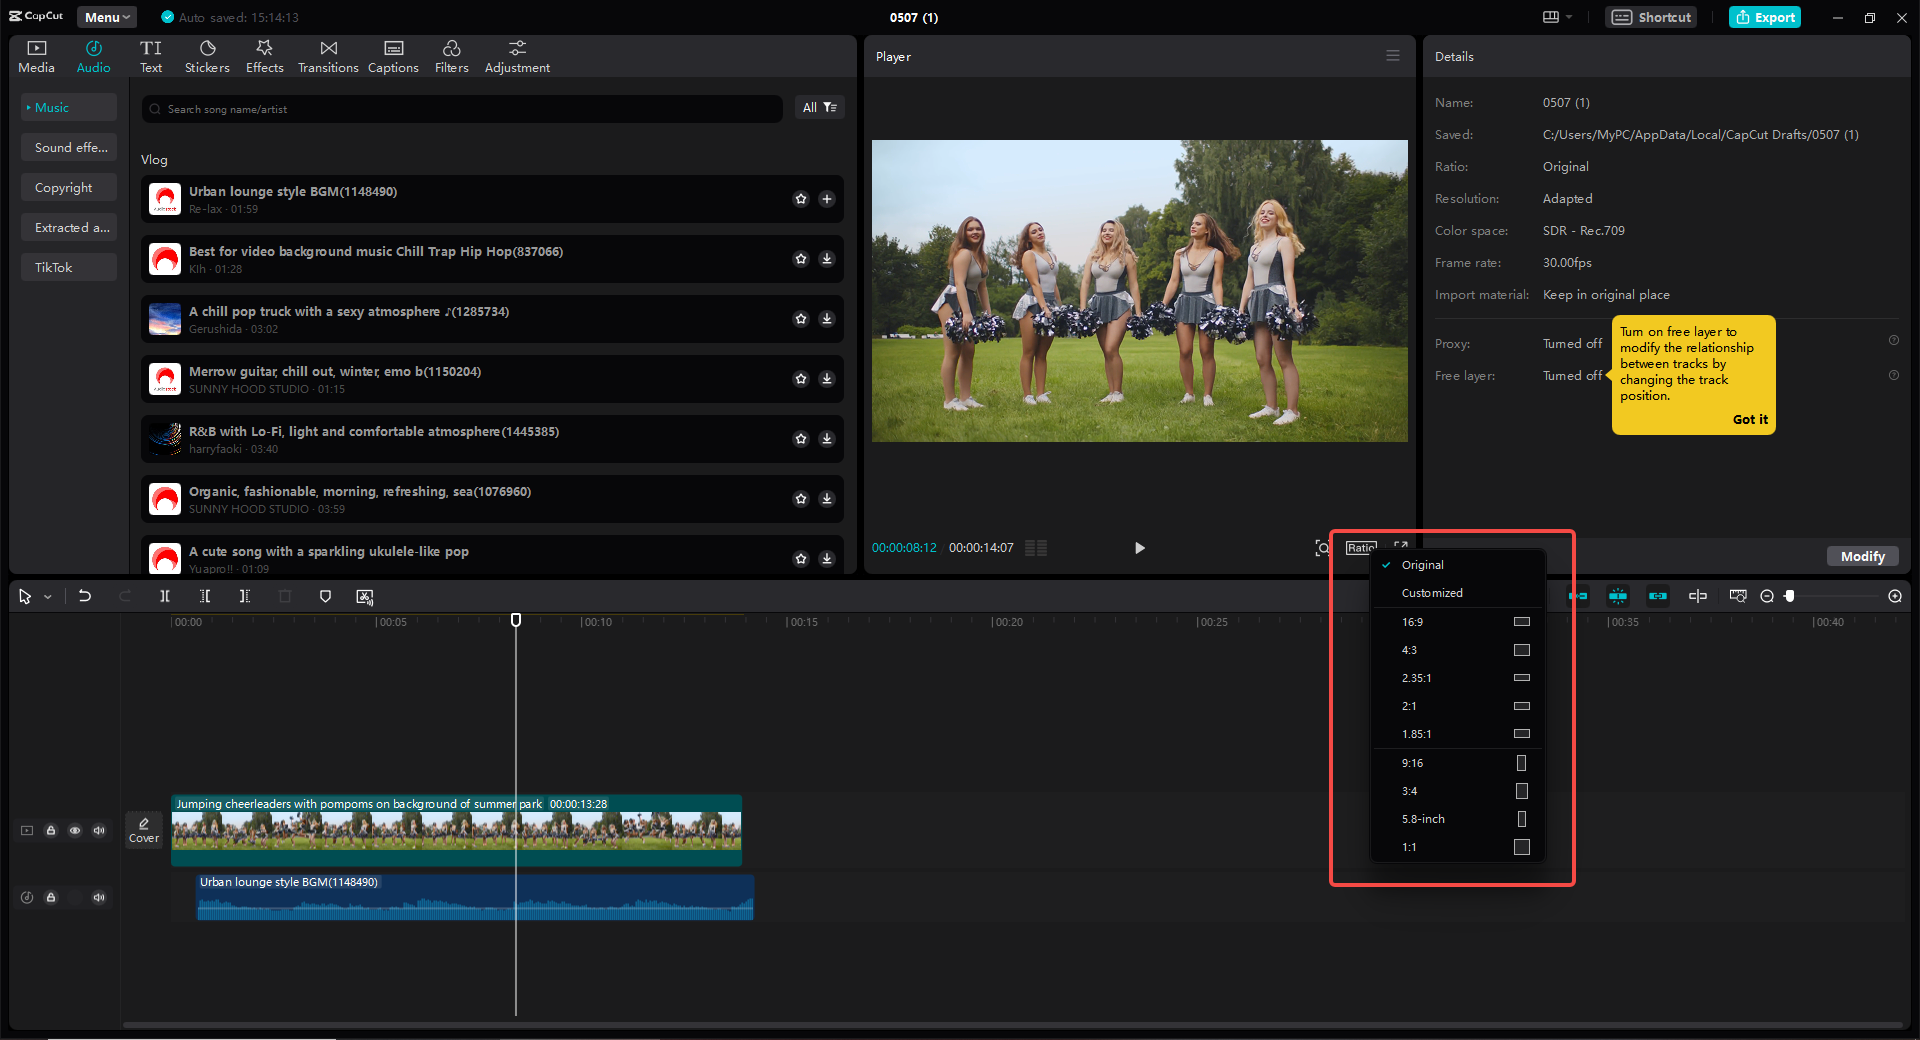Image resolution: width=1920 pixels, height=1040 pixels.
Task: Expand the selection tool dropdown arrow
Action: coord(46,596)
